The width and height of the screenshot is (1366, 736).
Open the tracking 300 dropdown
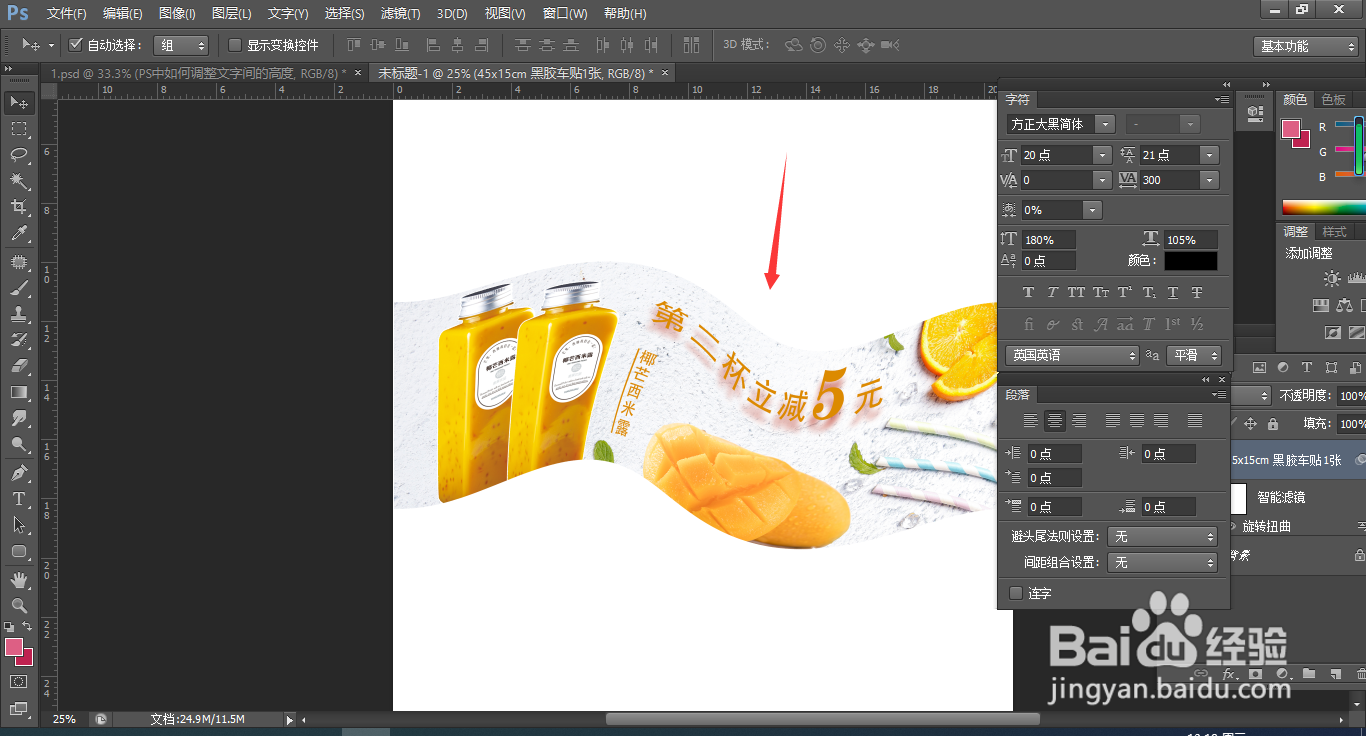1209,180
